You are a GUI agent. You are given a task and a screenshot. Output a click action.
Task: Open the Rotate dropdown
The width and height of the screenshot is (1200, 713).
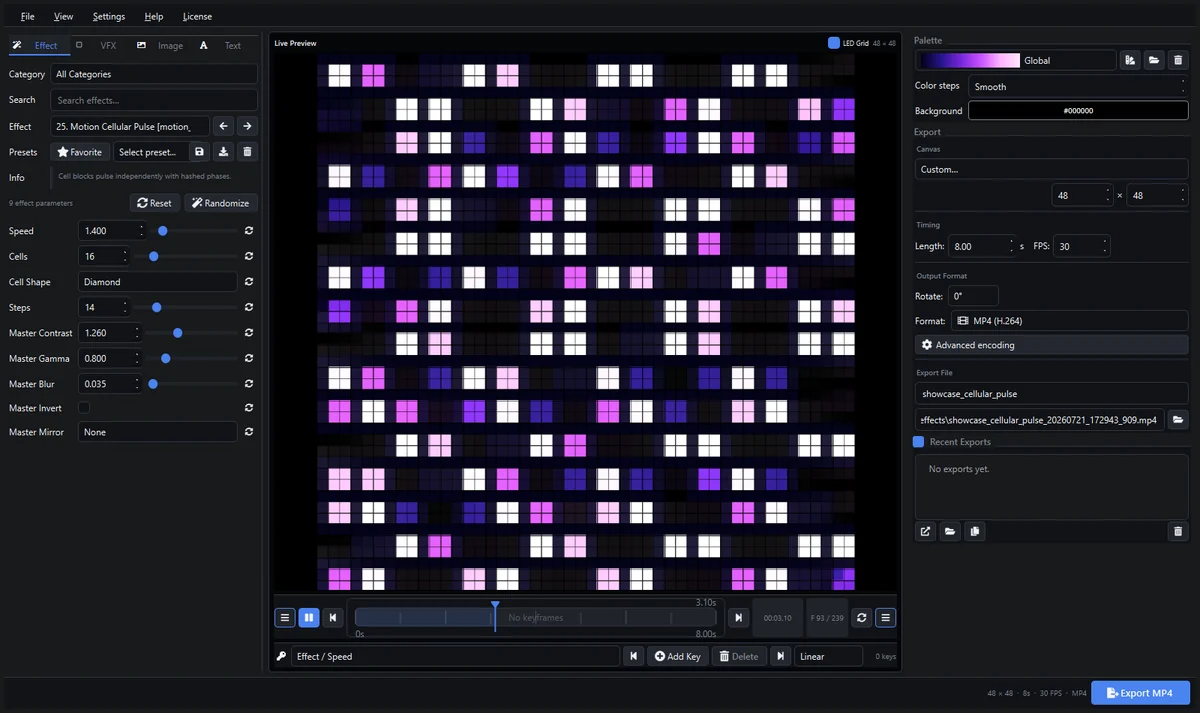tap(973, 296)
